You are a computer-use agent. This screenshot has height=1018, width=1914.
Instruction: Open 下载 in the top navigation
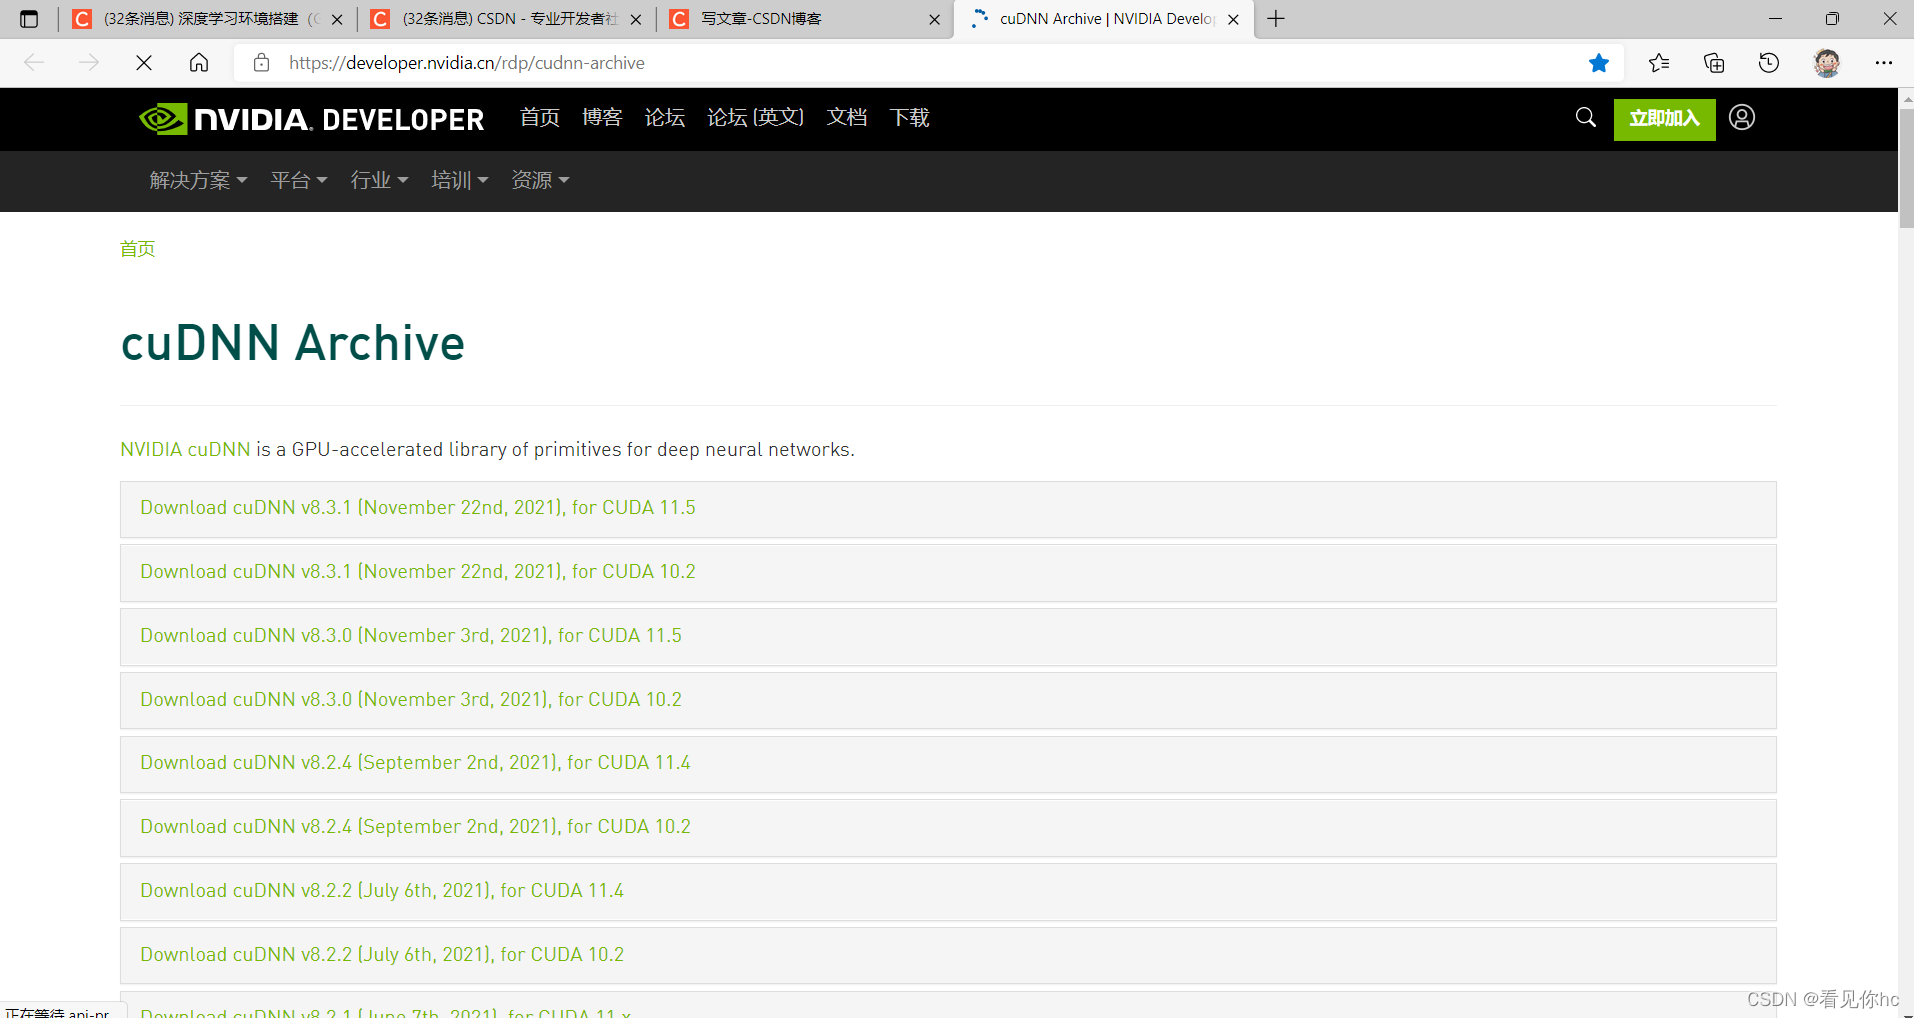909,118
